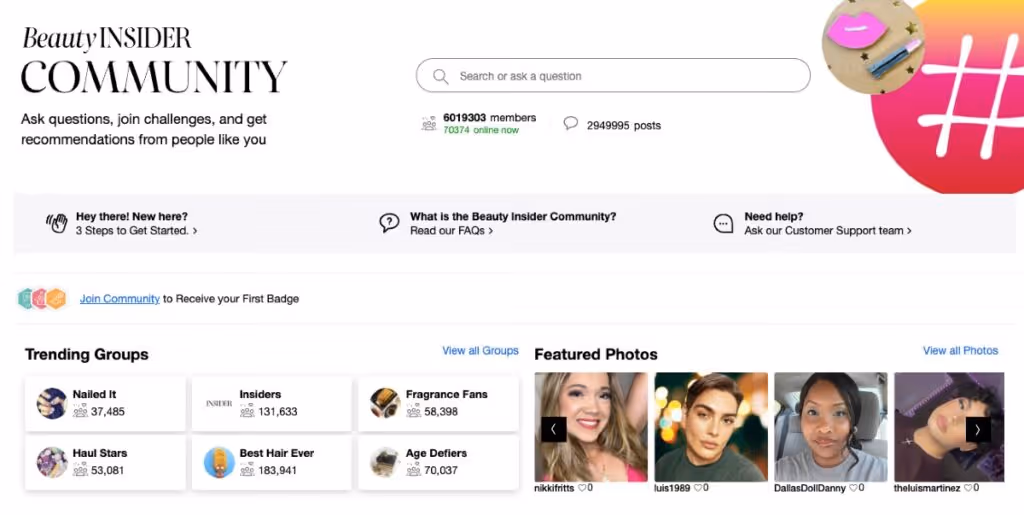Like nikkifritts photo with heart icon
The image size is (1024, 515).
(x=582, y=488)
